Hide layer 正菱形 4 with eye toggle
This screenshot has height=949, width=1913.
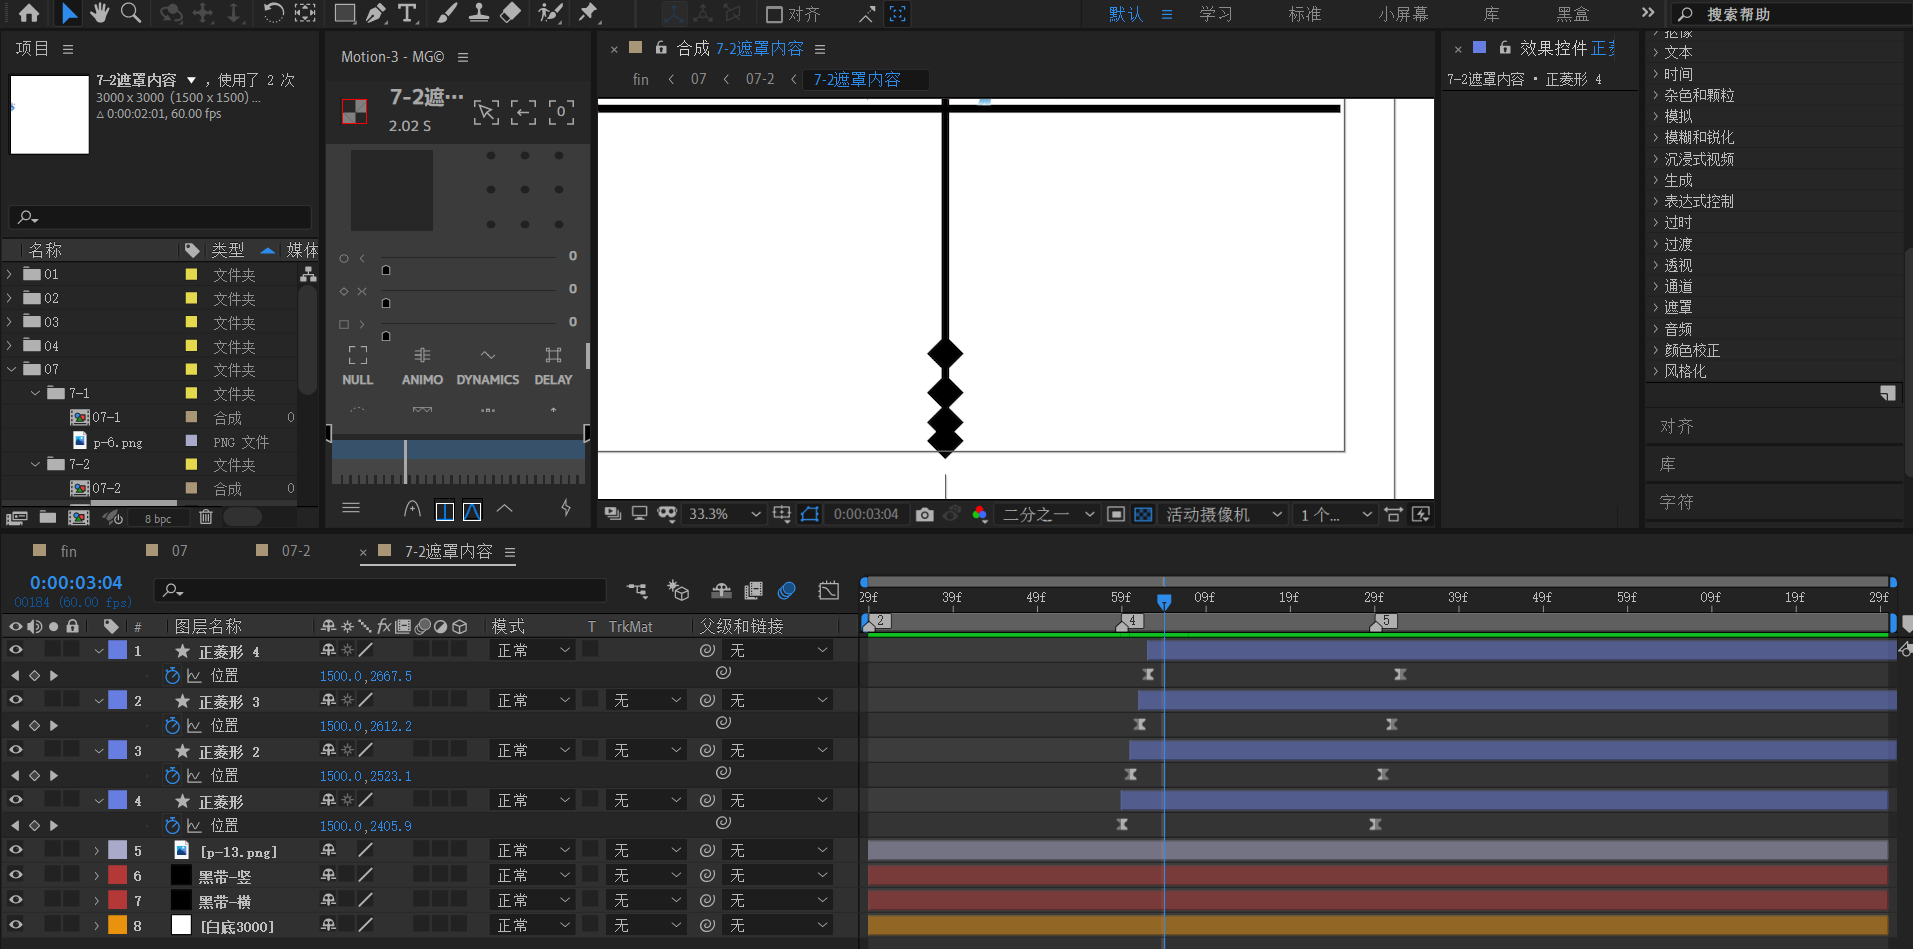point(16,649)
